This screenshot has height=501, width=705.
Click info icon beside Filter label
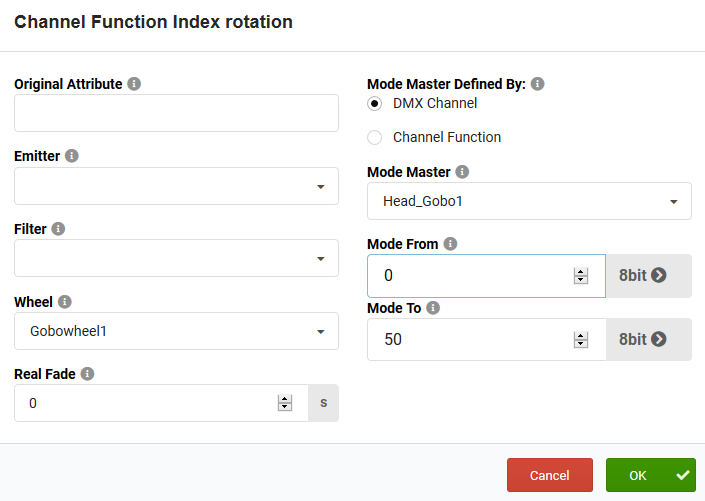[x=58, y=229]
